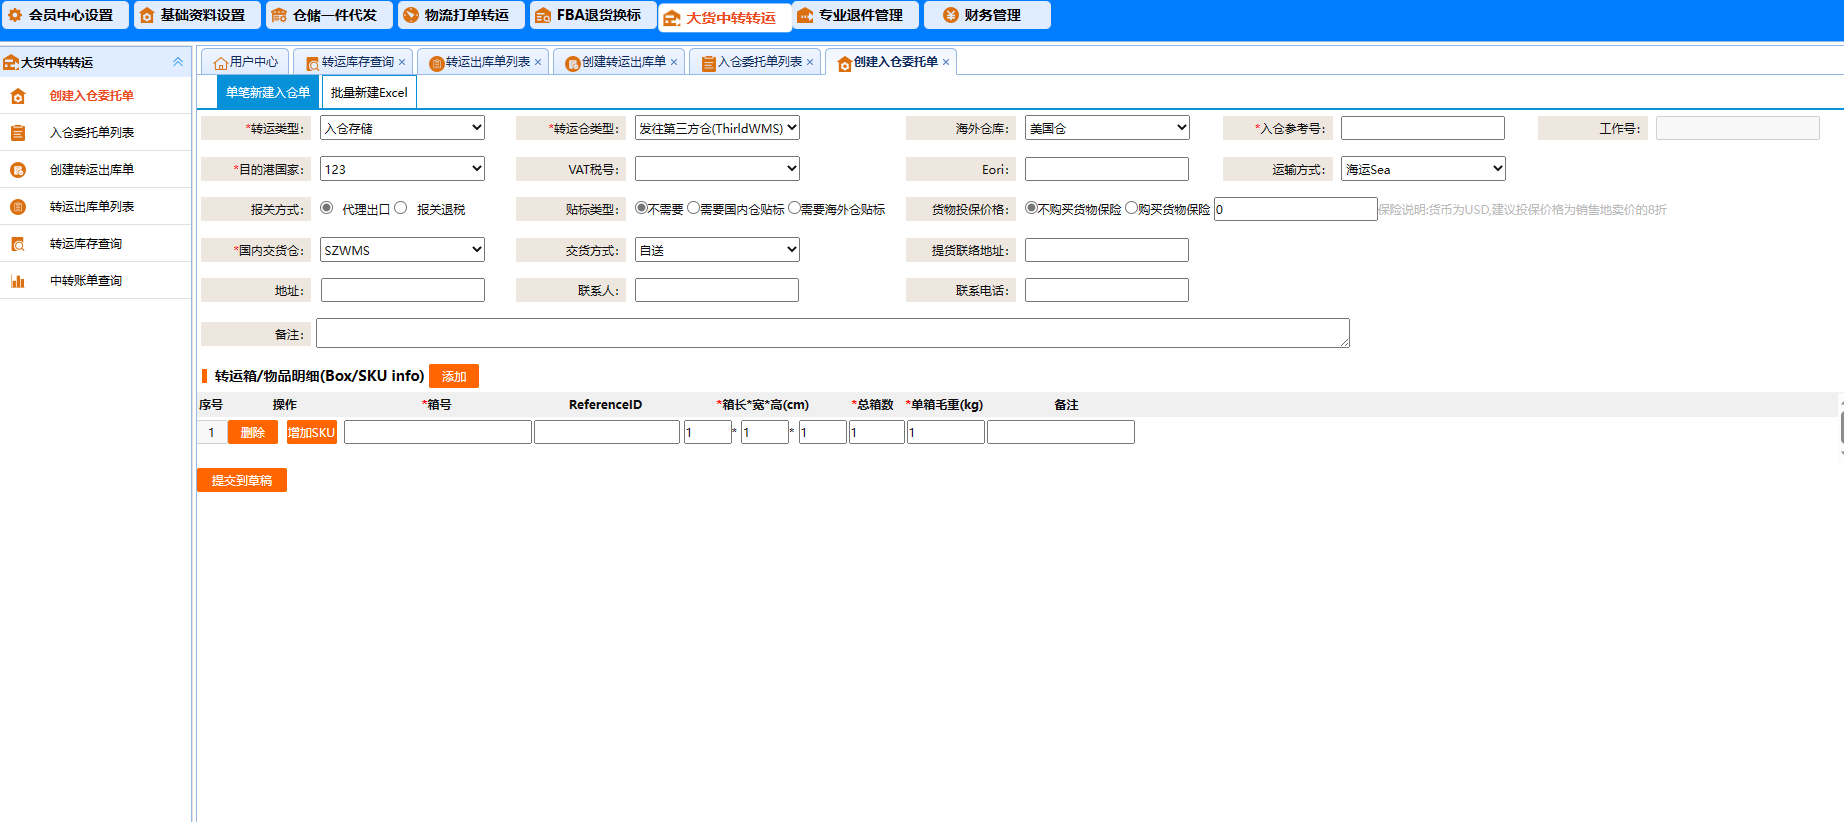Screen dimensions: 1844x822
Task: Close the 创建转运出库单 tab
Action: click(674, 62)
